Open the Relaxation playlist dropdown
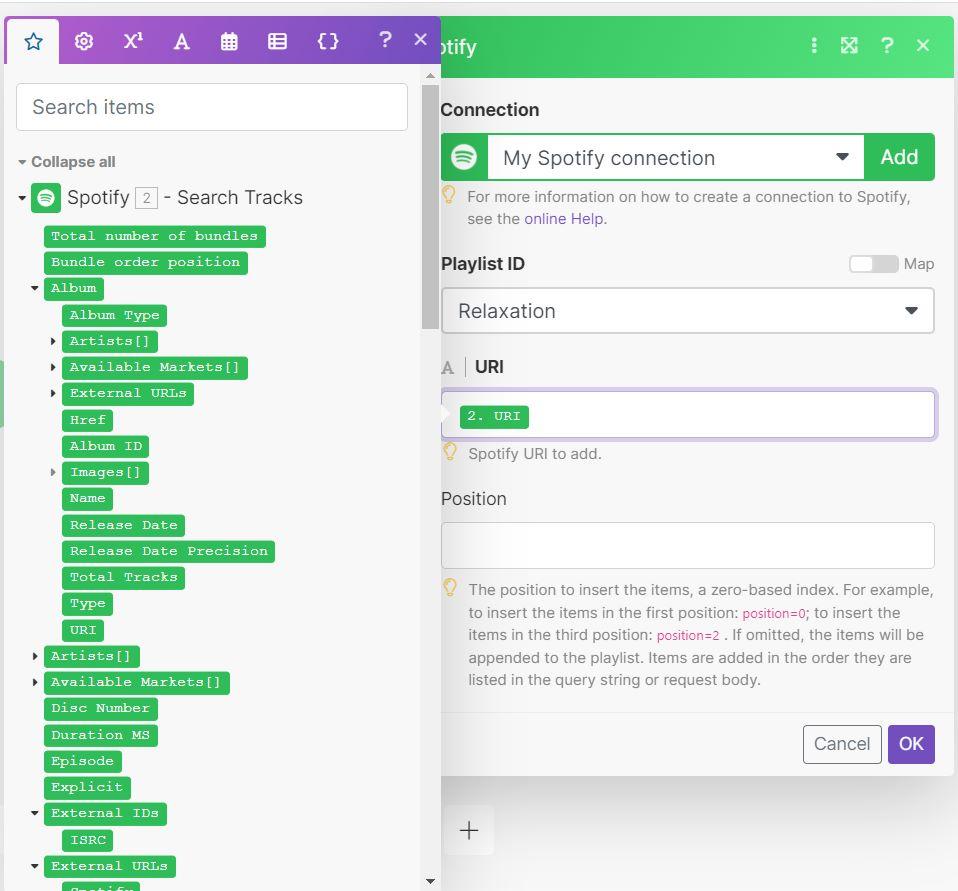The height and width of the screenshot is (891, 958). [687, 311]
